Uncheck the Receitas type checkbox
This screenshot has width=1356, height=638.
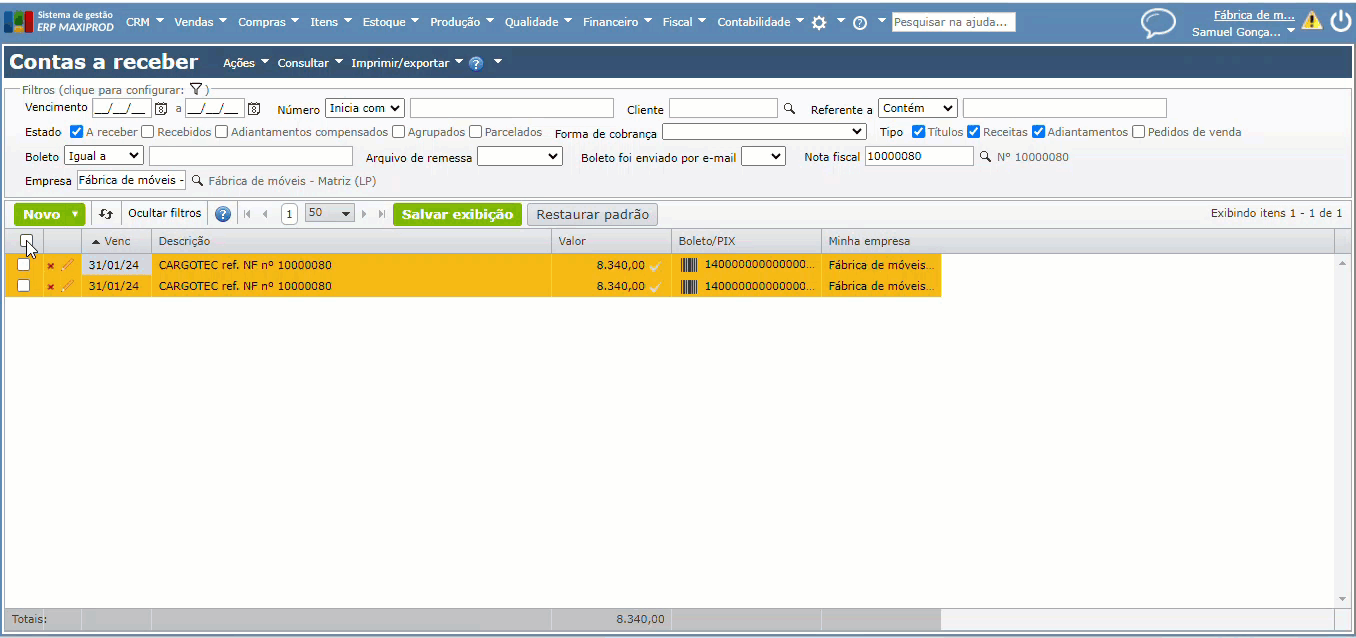[x=974, y=132]
